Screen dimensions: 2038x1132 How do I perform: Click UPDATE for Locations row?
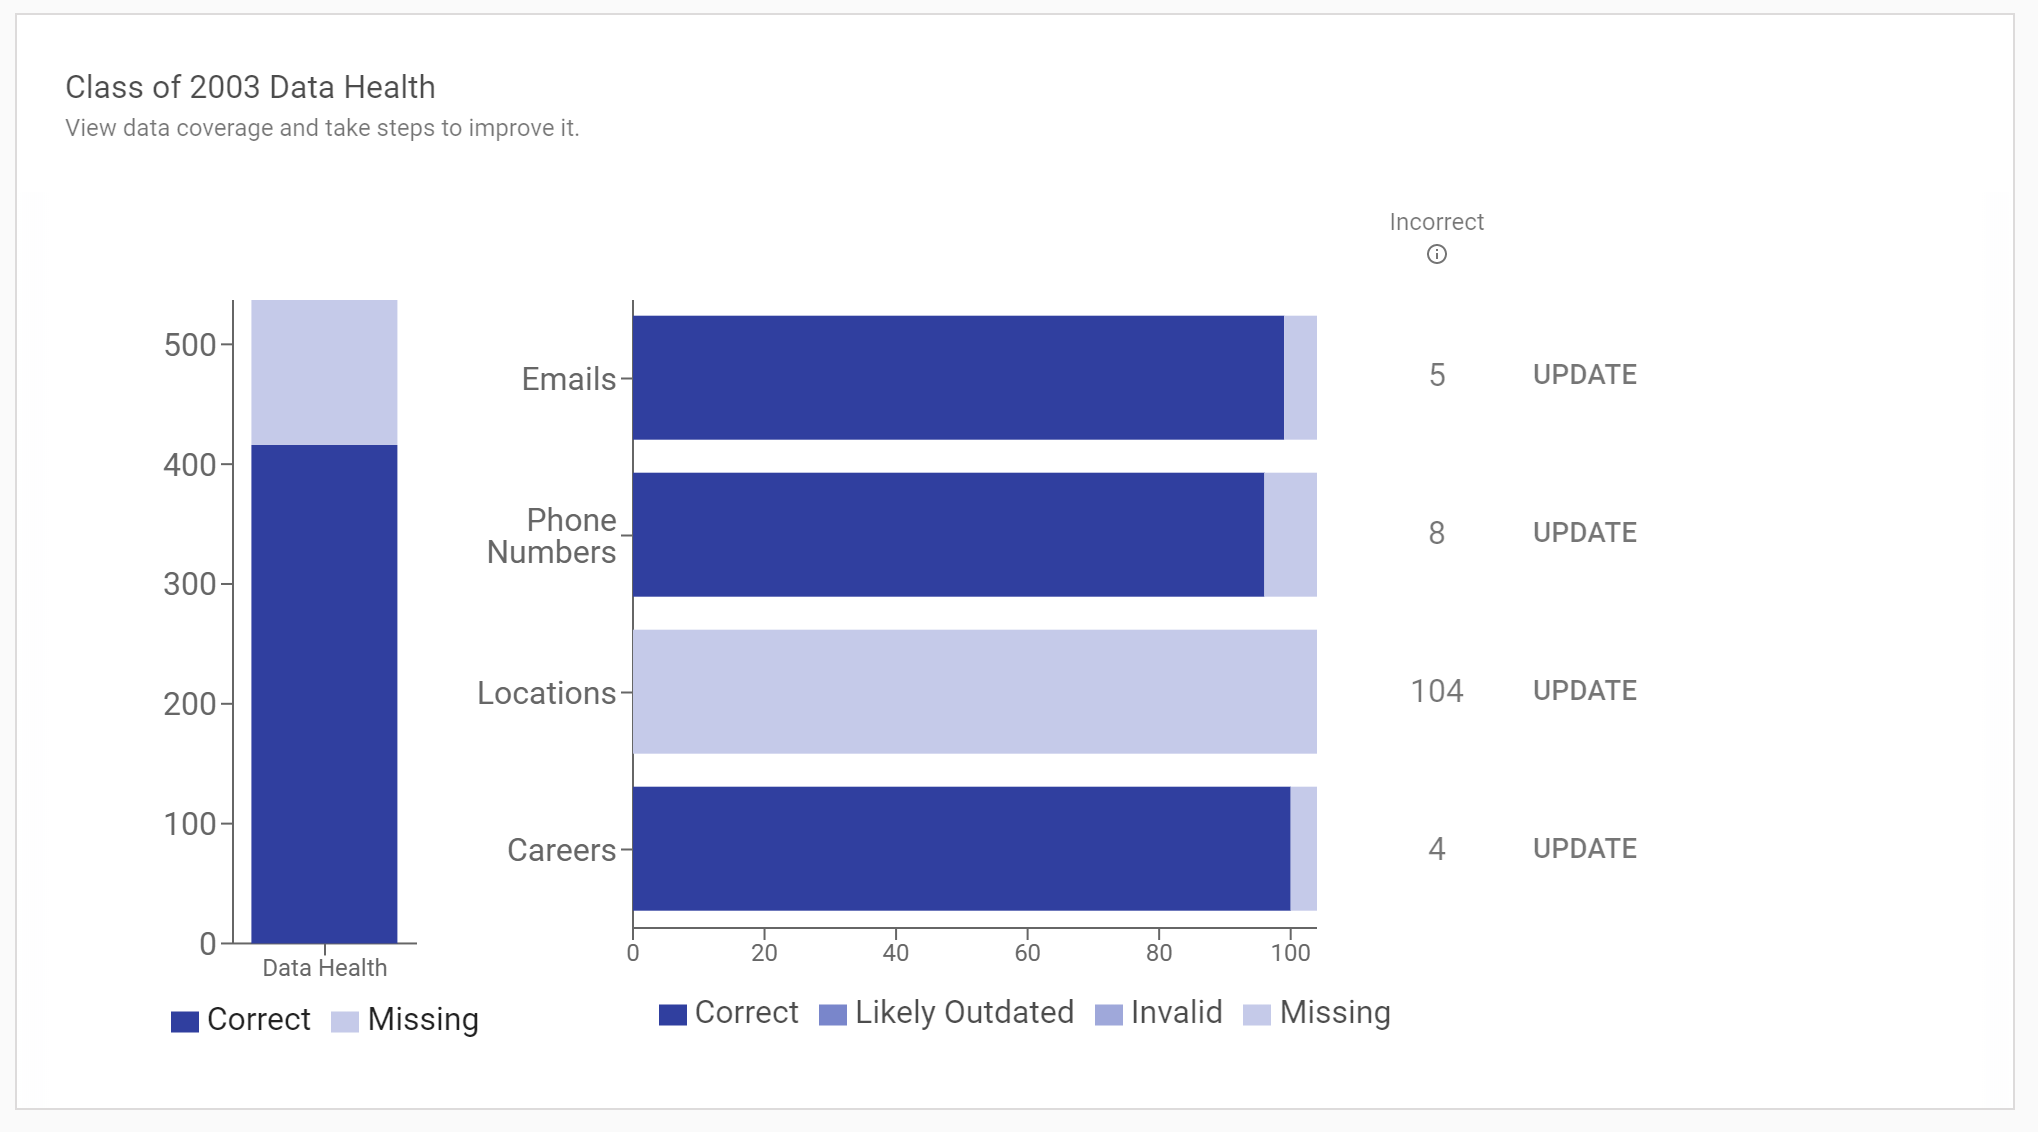[1584, 691]
